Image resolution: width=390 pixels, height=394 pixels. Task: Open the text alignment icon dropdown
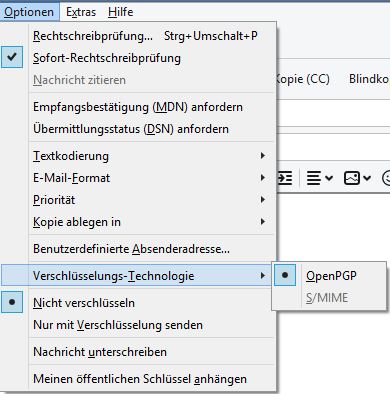319,178
